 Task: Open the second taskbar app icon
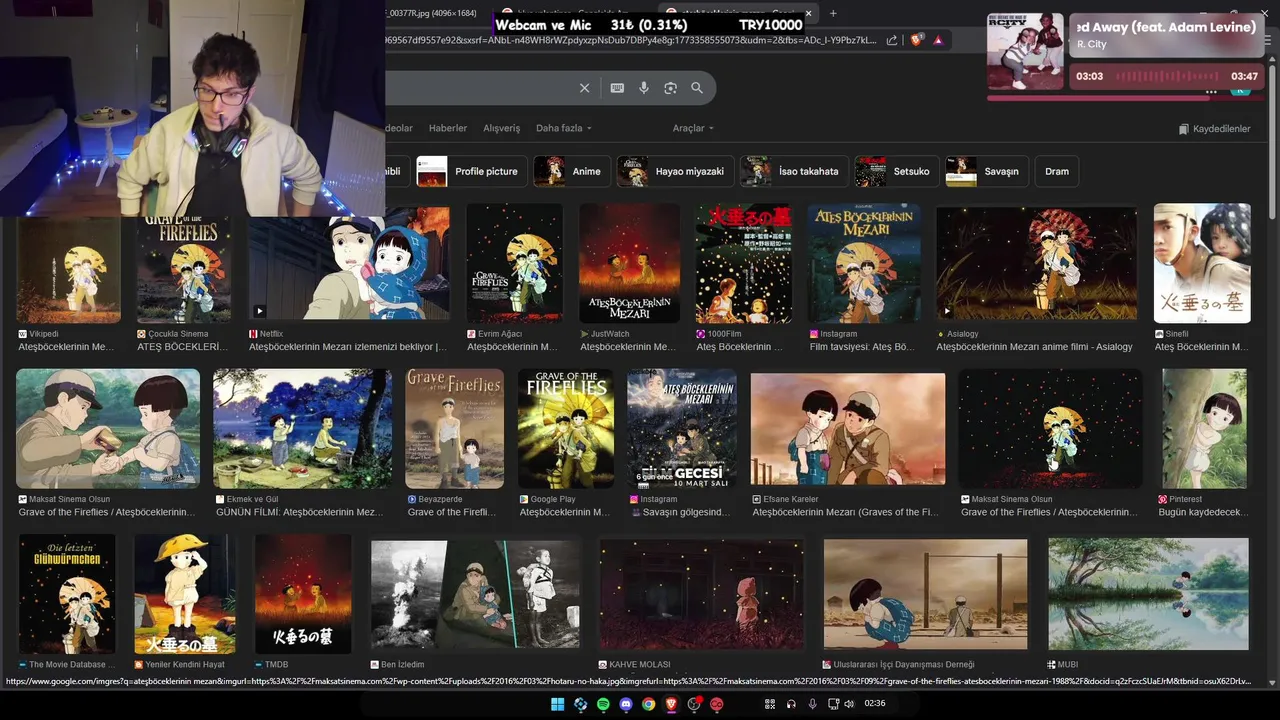[580, 704]
